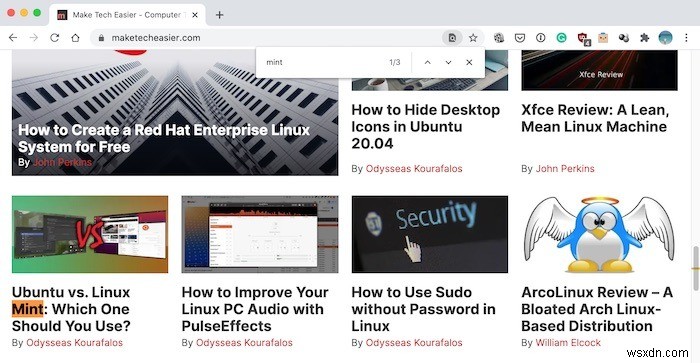Screen dimensions: 700x363
Task: Open 'Use Sudo without Password' article title
Action: pyautogui.click(x=423, y=309)
